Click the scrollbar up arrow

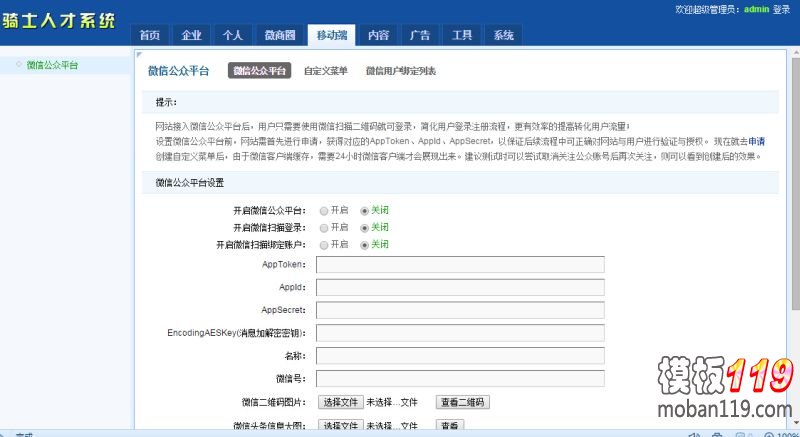coord(796,53)
